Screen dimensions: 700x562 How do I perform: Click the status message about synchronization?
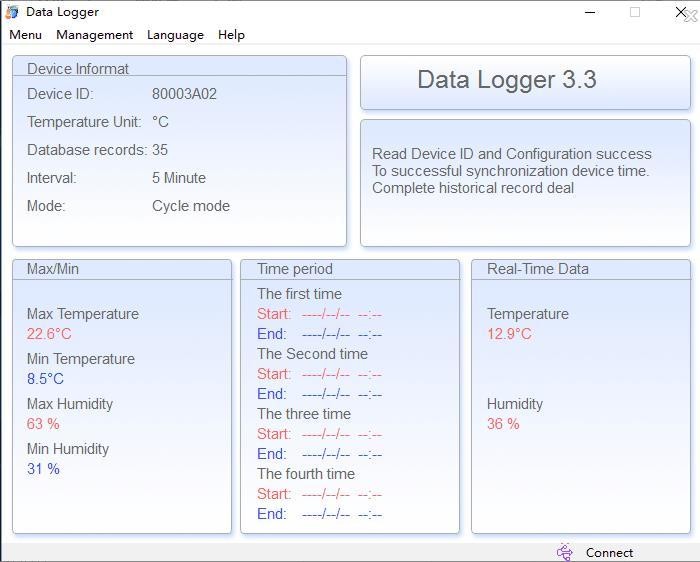pos(510,171)
